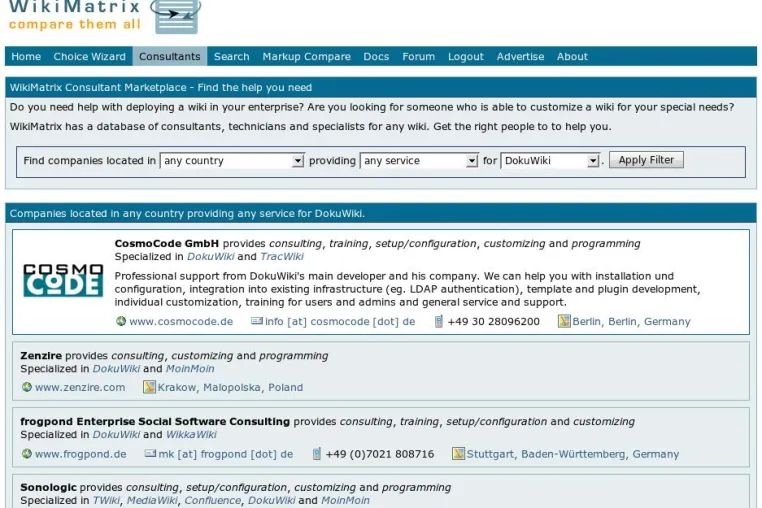The height and width of the screenshot is (508, 762).
Task: Click DokuWiki link in CosmoCode entry
Action: point(210,256)
